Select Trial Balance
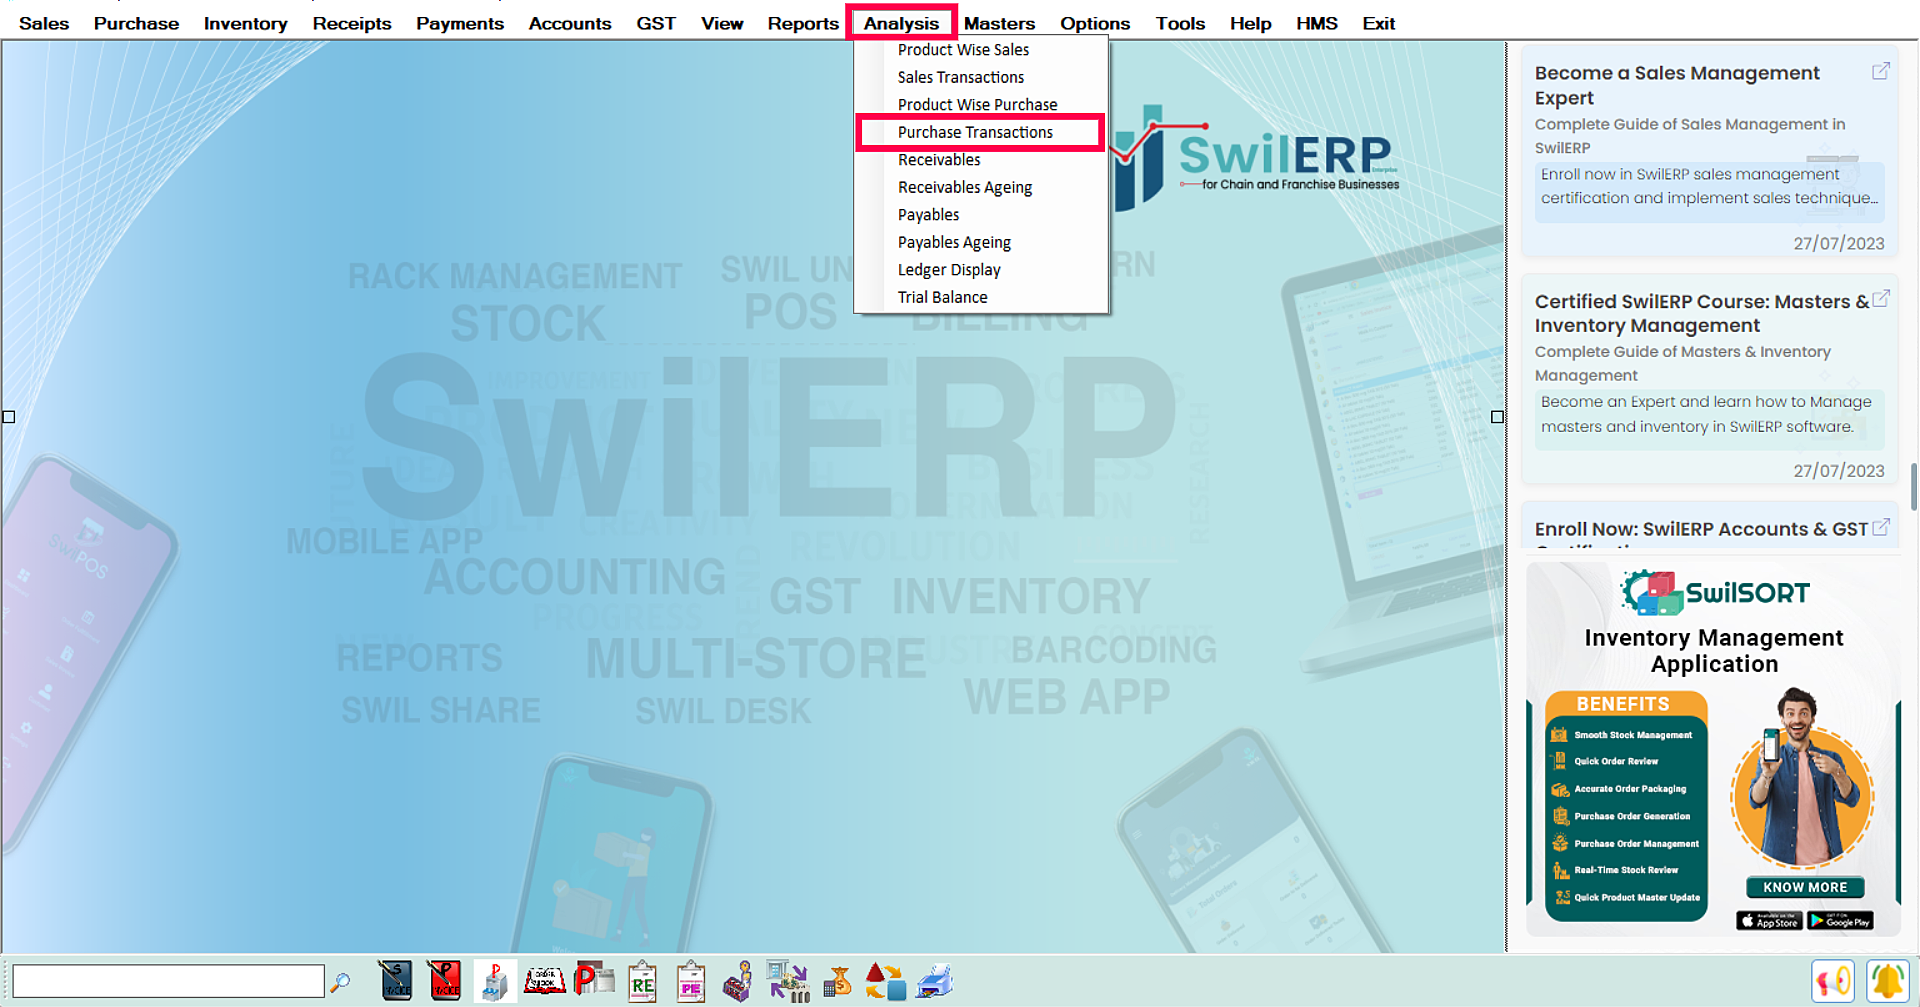Image resolution: width=1920 pixels, height=1007 pixels. (x=981, y=297)
